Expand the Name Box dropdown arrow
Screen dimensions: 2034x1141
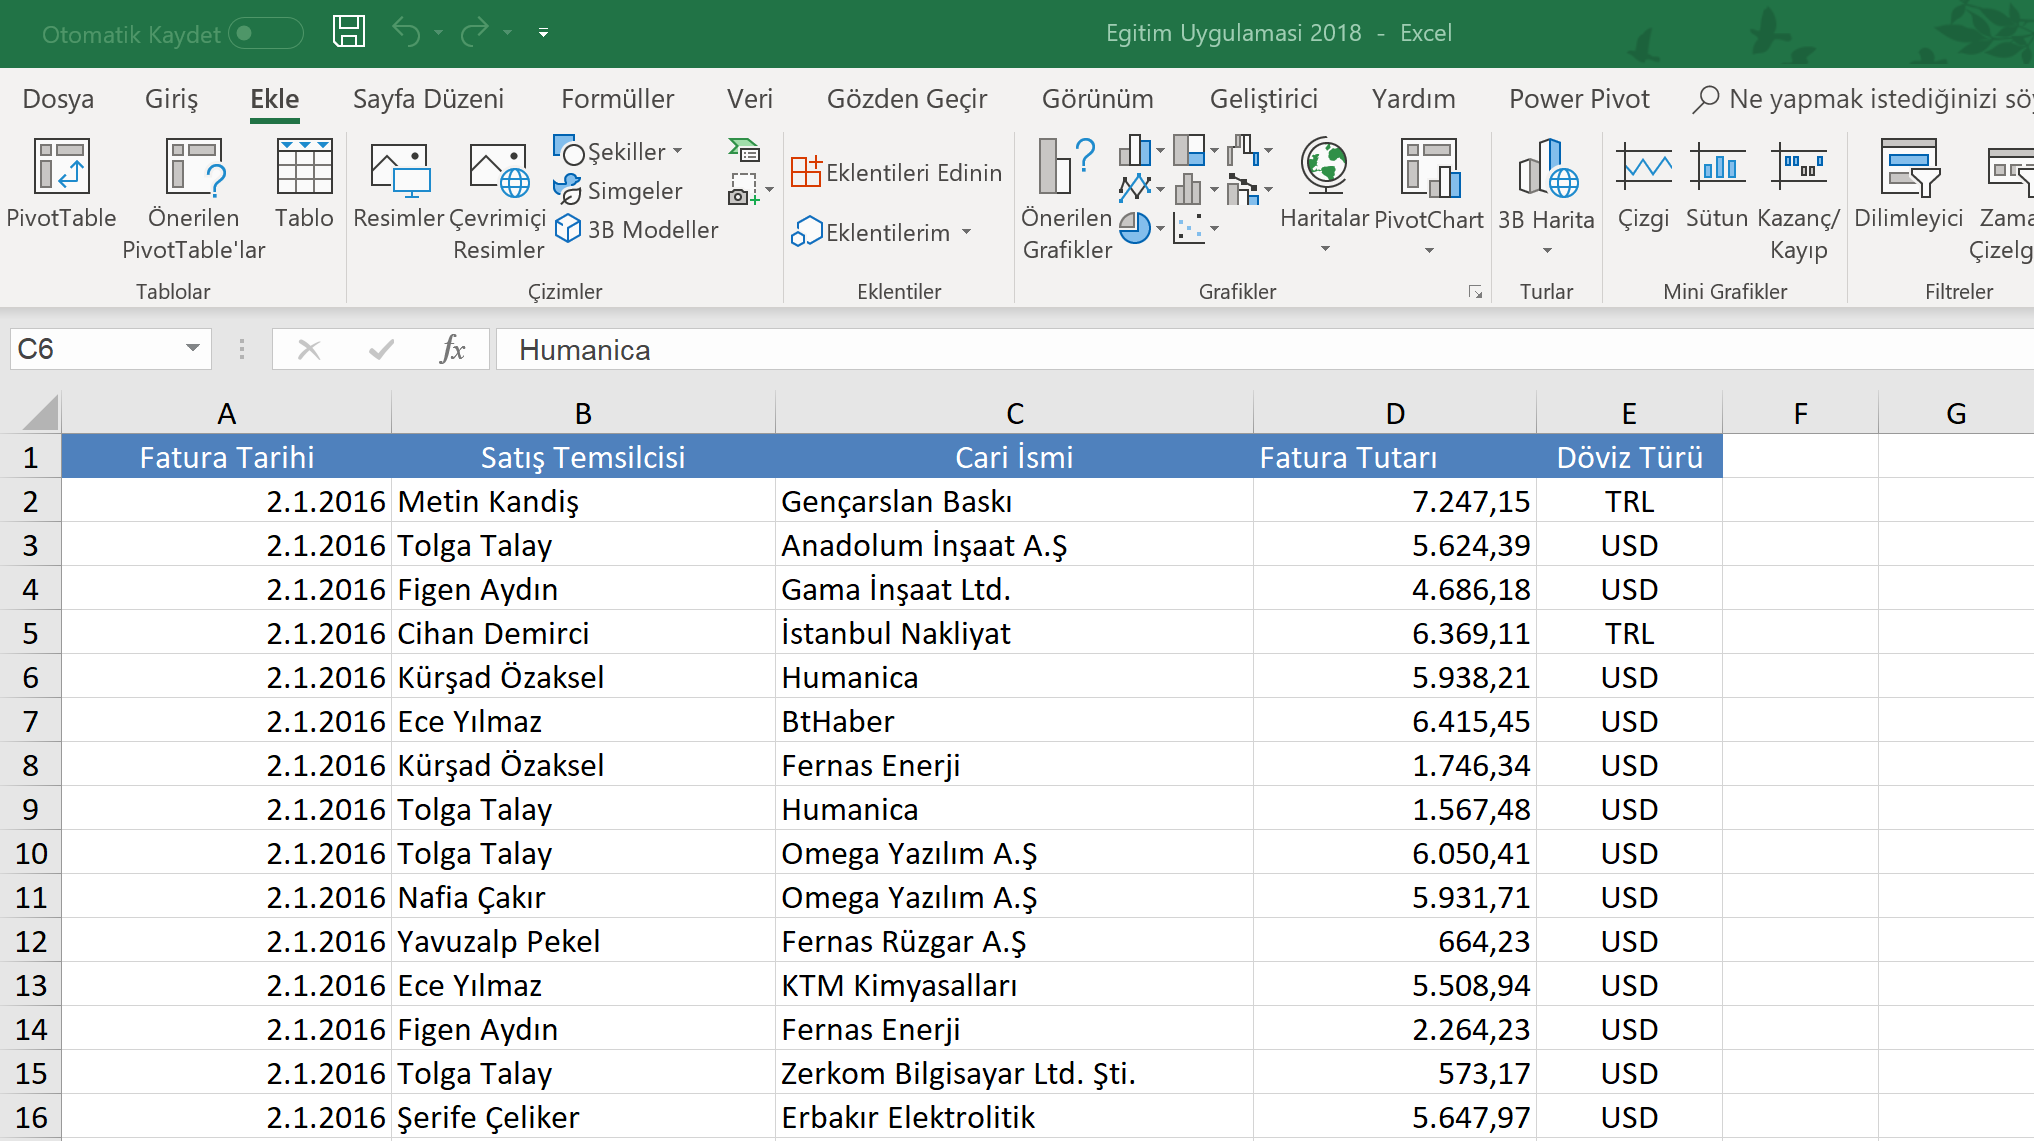(192, 349)
